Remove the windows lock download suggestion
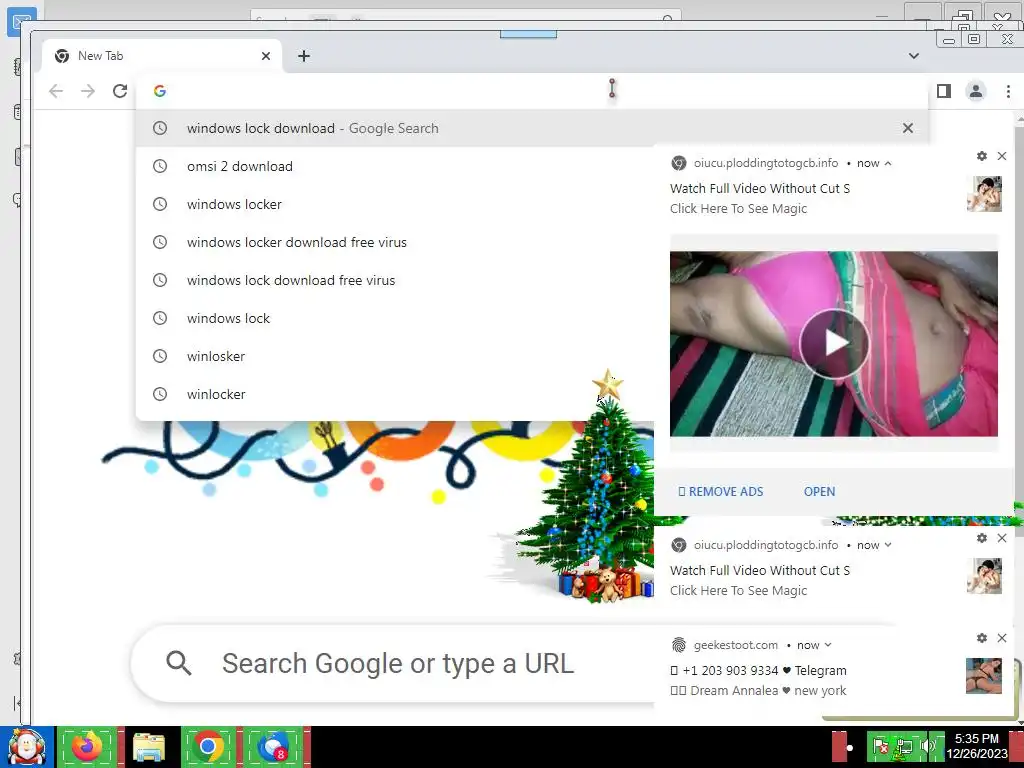Image resolution: width=1024 pixels, height=768 pixels. 908,128
